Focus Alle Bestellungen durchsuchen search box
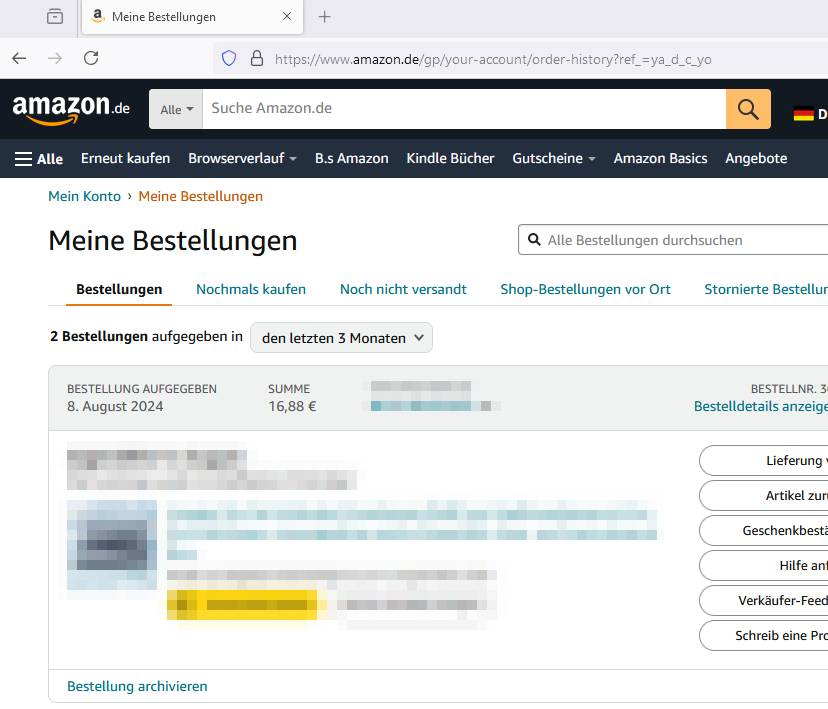Image resolution: width=828 pixels, height=709 pixels. point(673,240)
